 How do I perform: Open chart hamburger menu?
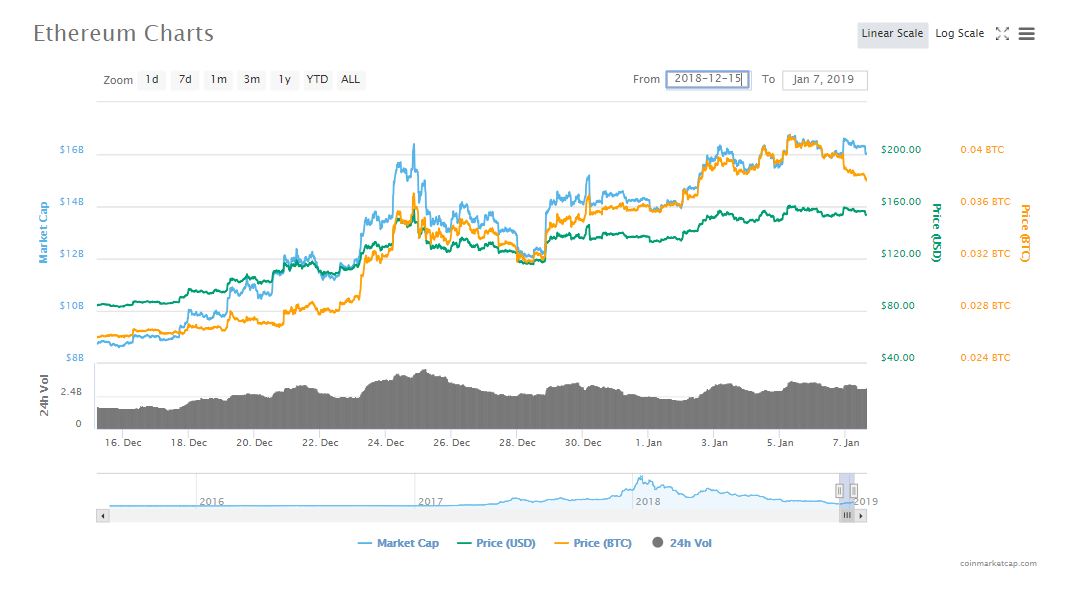[1027, 33]
